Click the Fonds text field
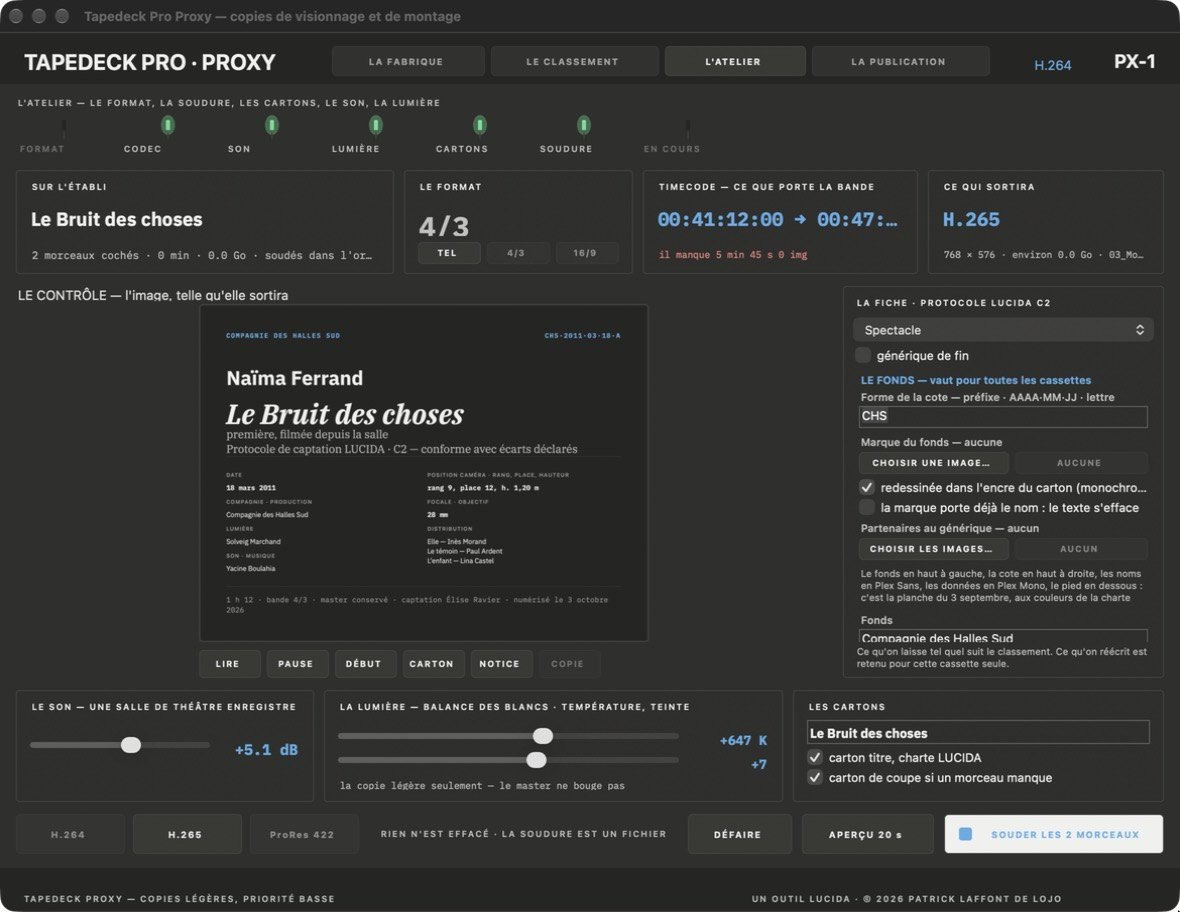1180x912 pixels. pos(1003,637)
